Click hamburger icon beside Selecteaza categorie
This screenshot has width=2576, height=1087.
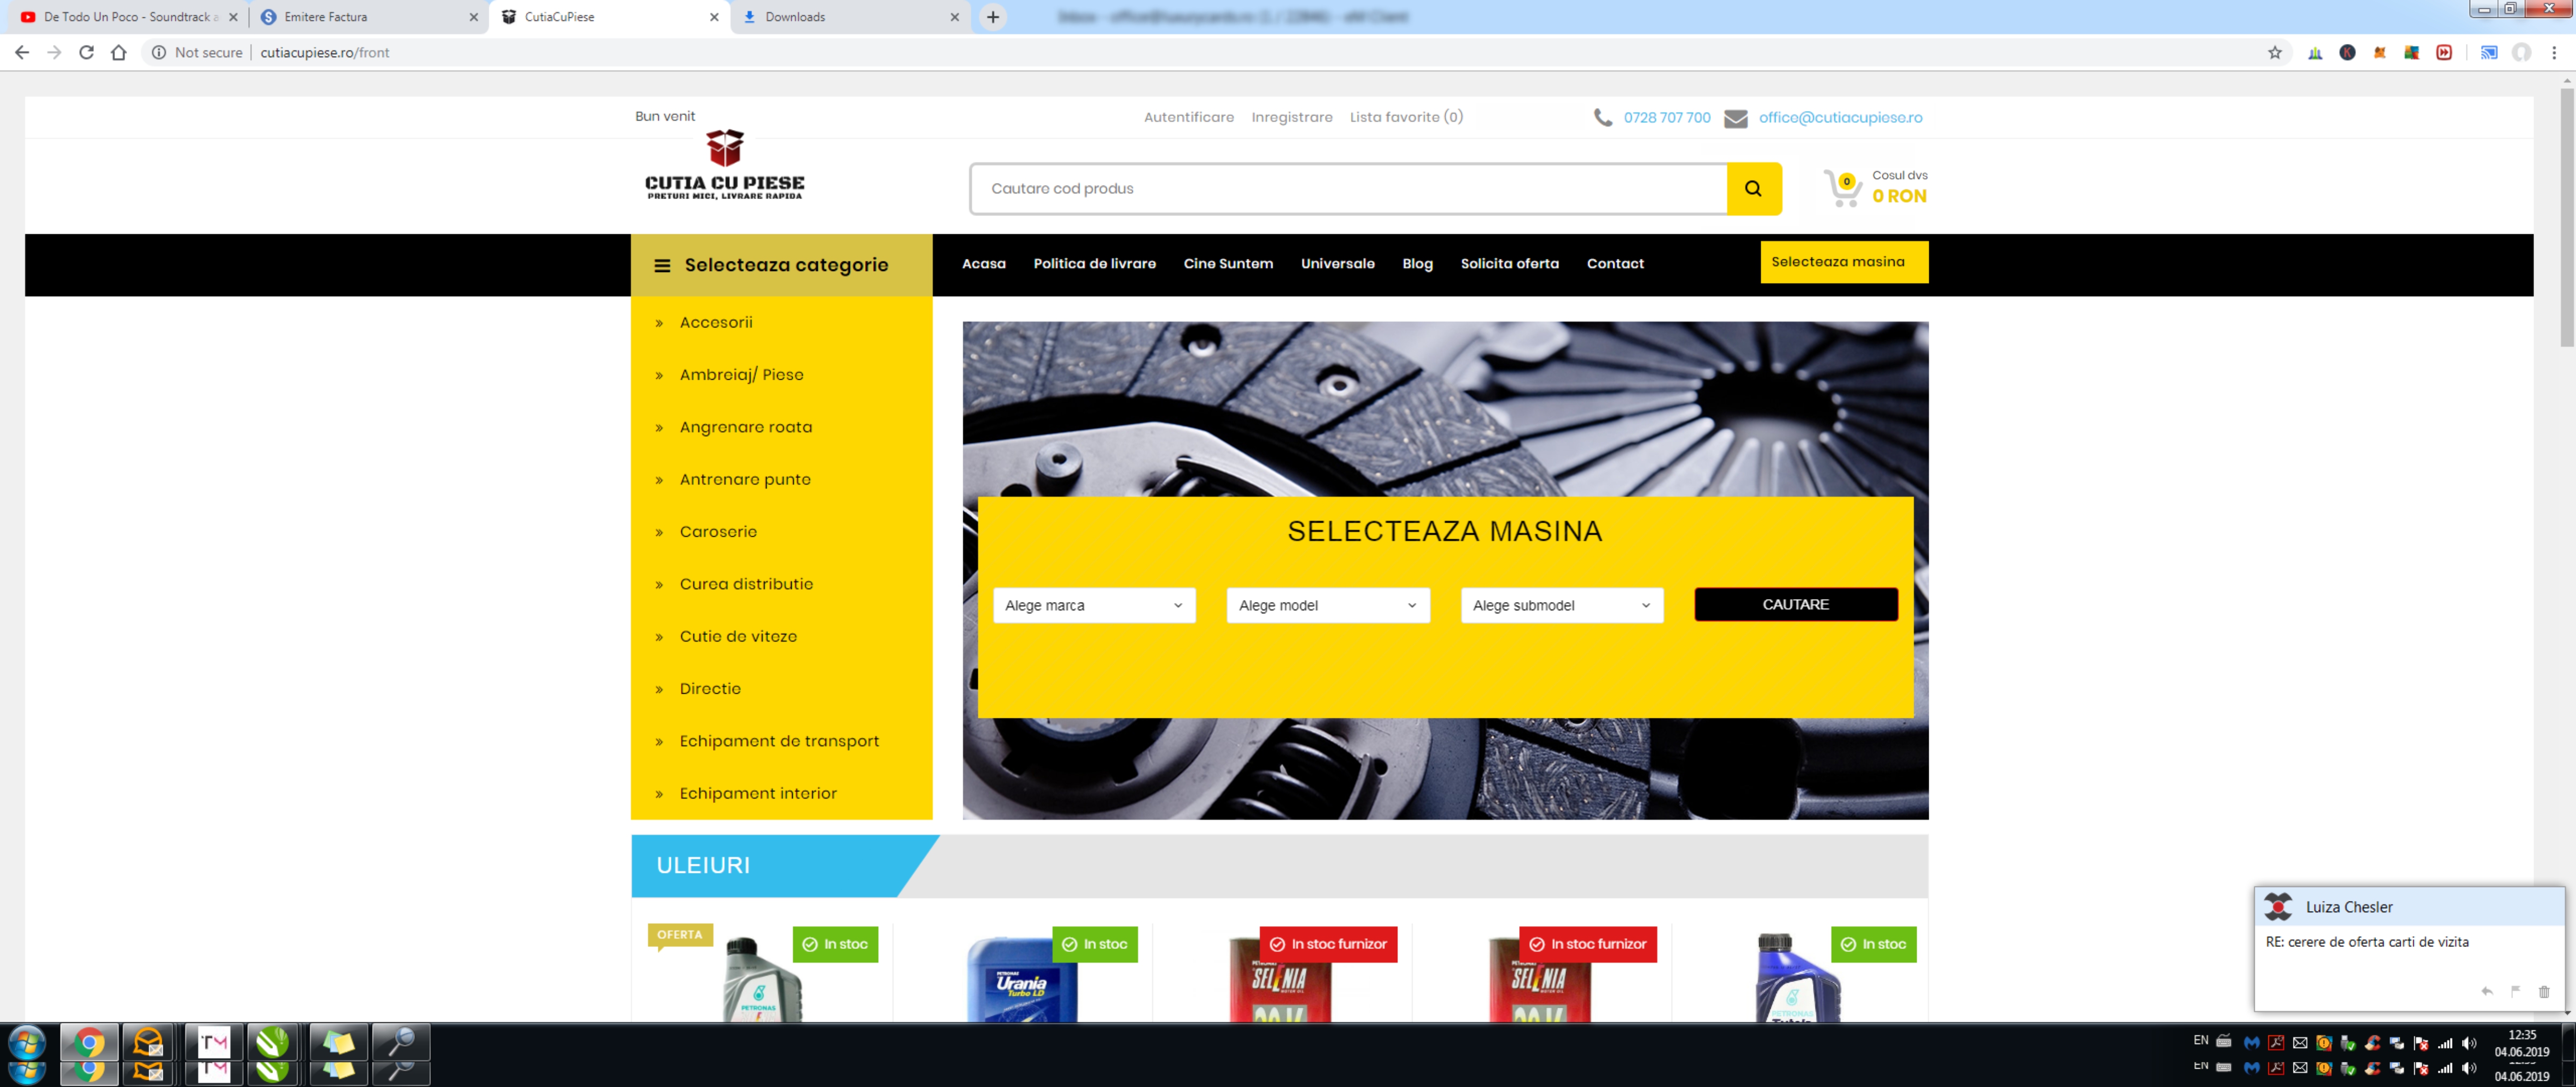coord(662,266)
